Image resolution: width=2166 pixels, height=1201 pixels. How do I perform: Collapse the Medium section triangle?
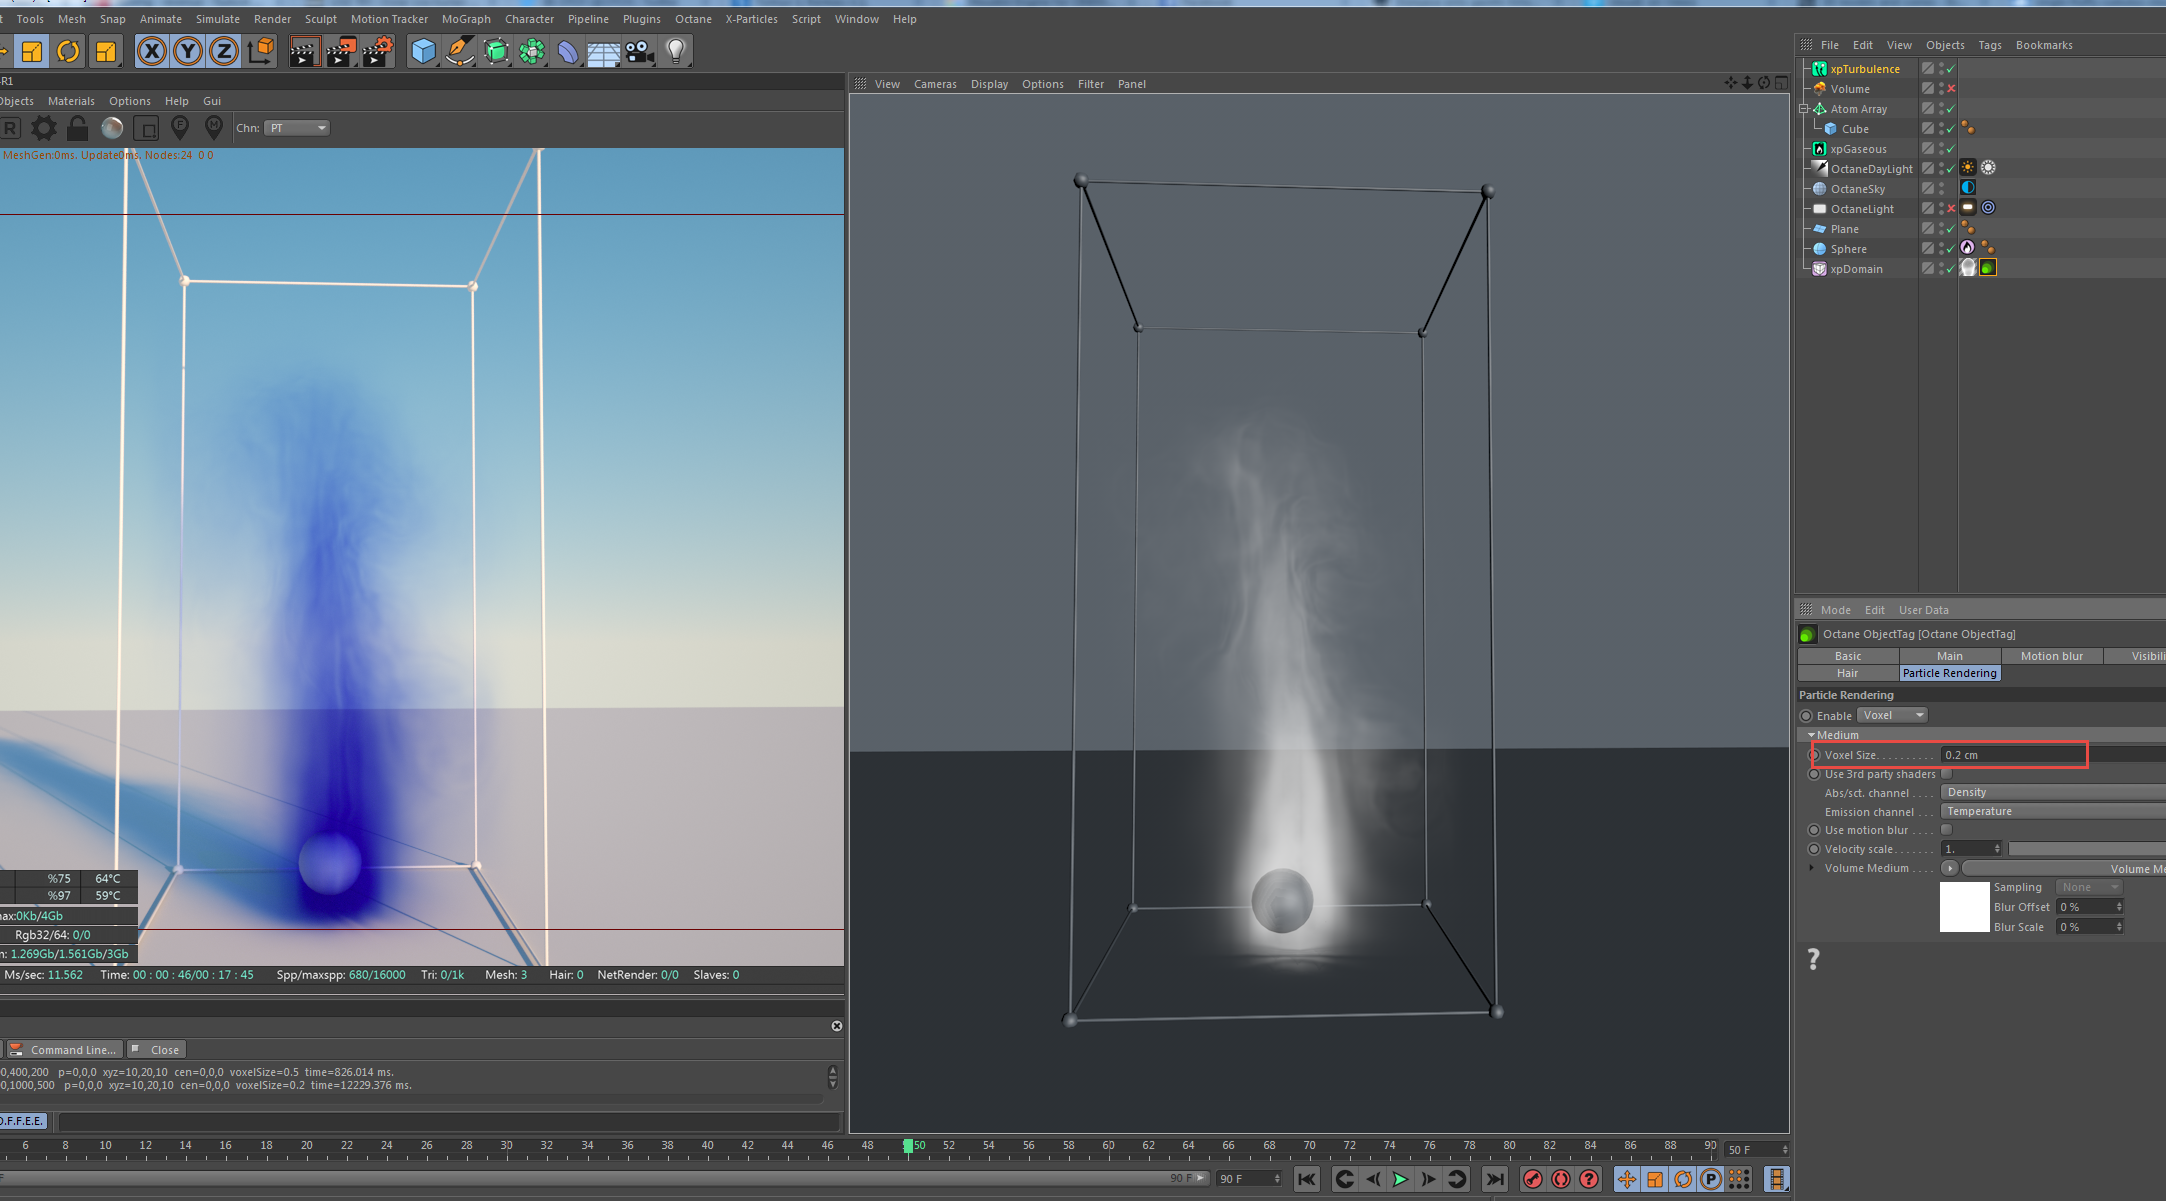(1811, 735)
